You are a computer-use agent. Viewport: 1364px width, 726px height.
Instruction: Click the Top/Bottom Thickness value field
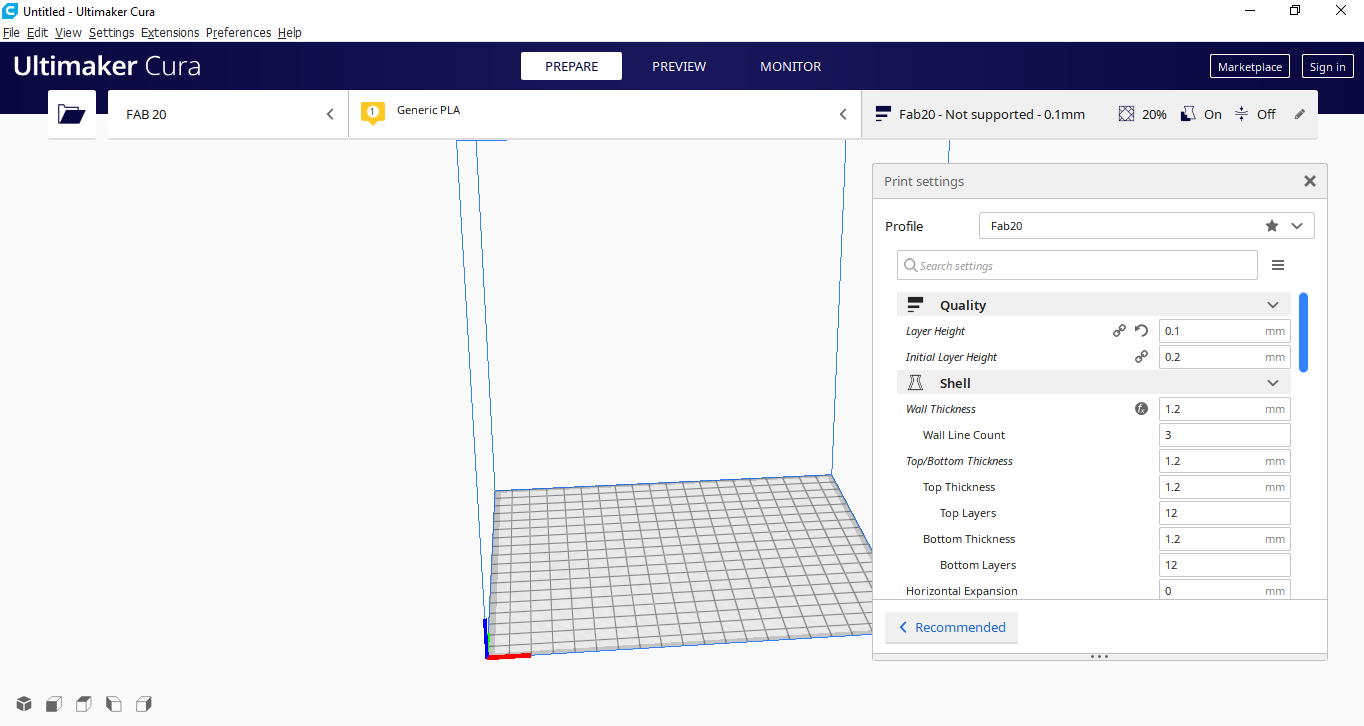[x=1225, y=461]
